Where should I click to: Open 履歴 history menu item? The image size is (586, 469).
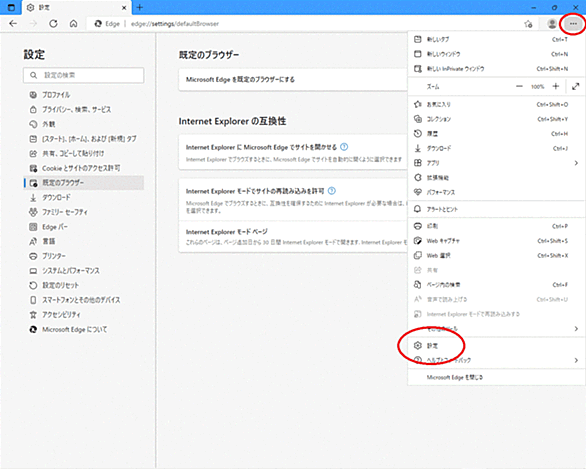point(496,134)
